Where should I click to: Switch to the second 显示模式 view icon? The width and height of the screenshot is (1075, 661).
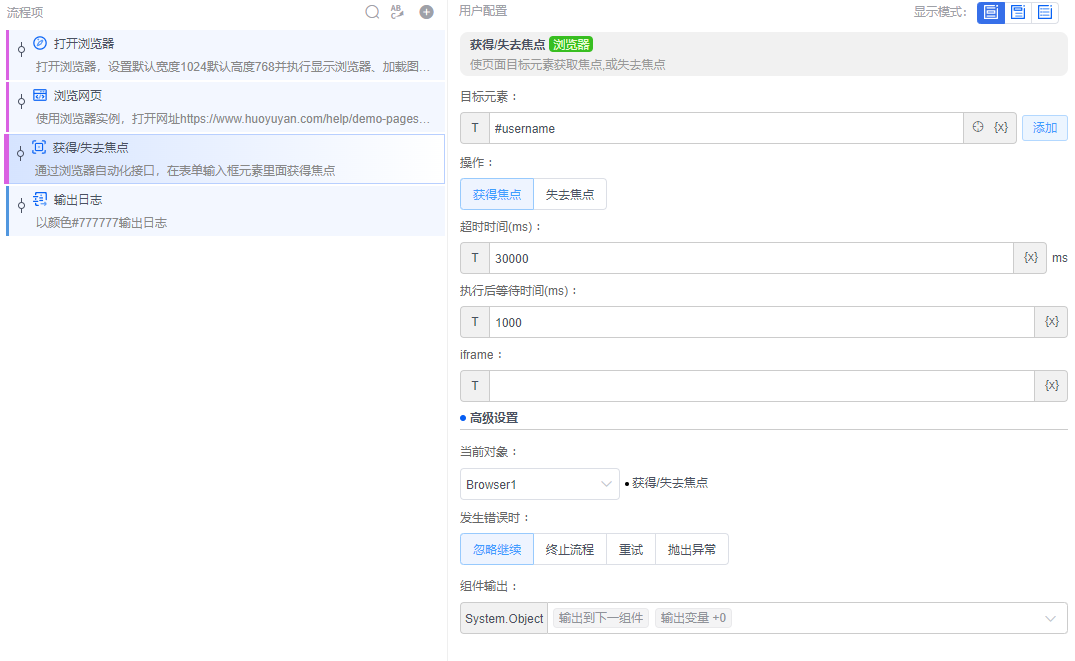[1016, 13]
